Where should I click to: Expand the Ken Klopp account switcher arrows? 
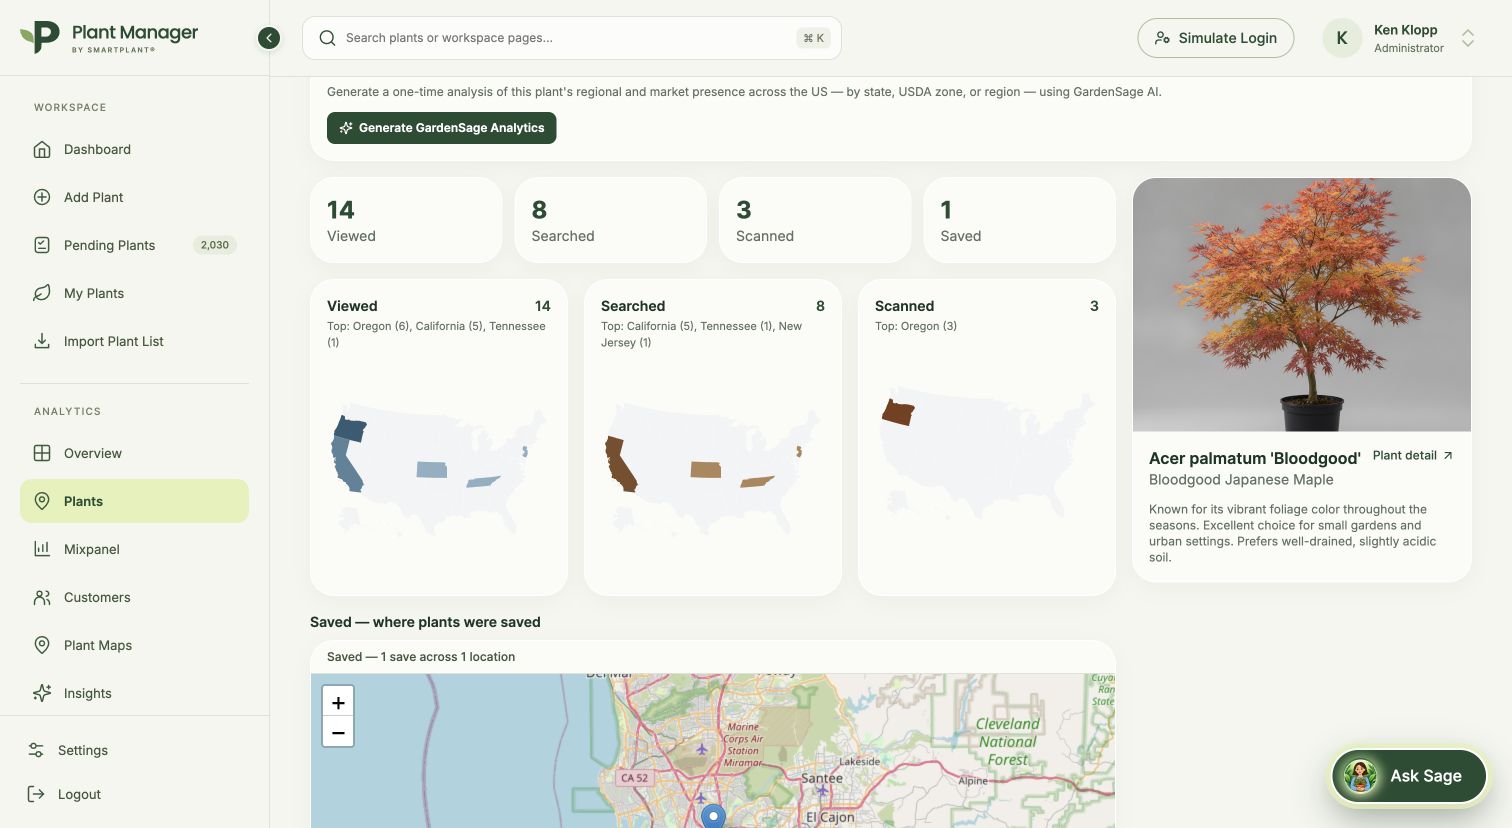1468,38
